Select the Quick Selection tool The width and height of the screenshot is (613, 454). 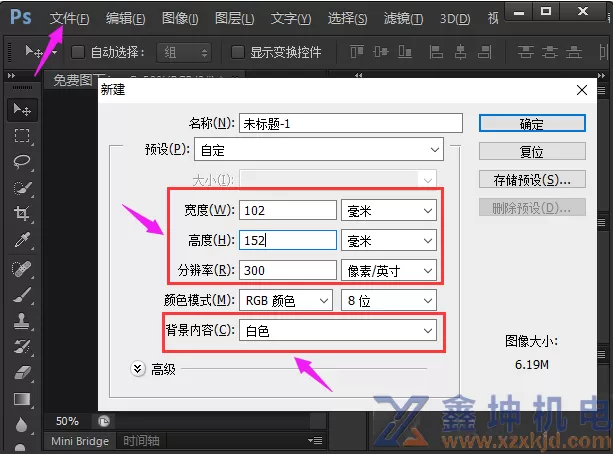click(22, 188)
